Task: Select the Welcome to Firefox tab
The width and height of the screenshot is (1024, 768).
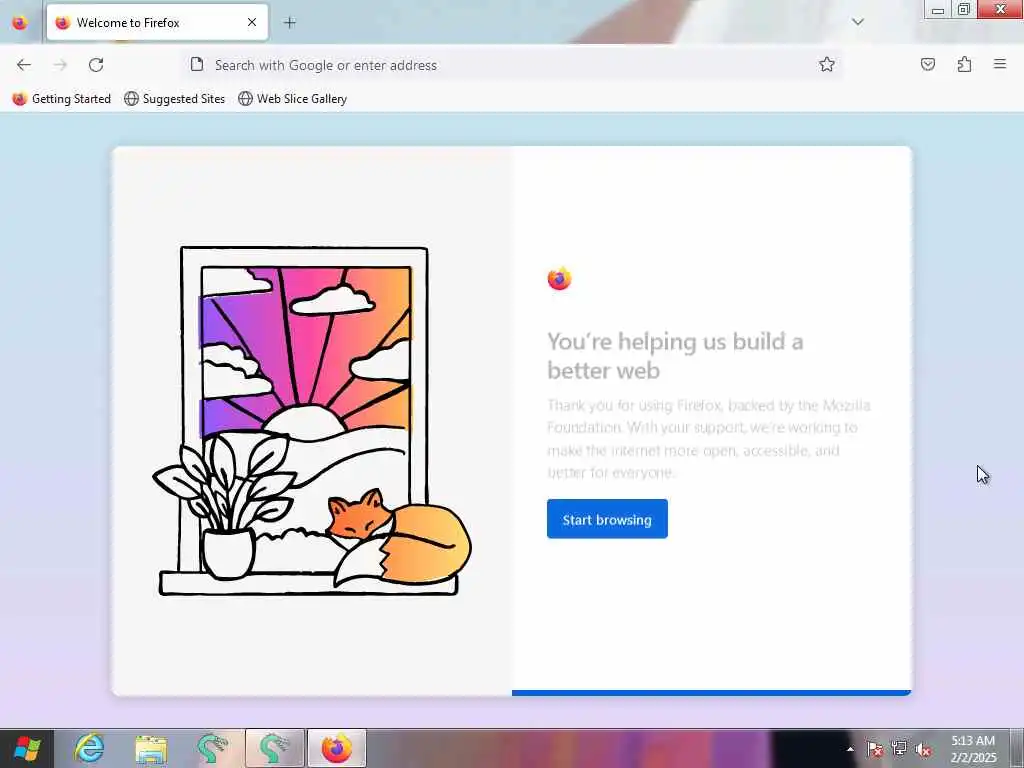Action: (x=157, y=23)
